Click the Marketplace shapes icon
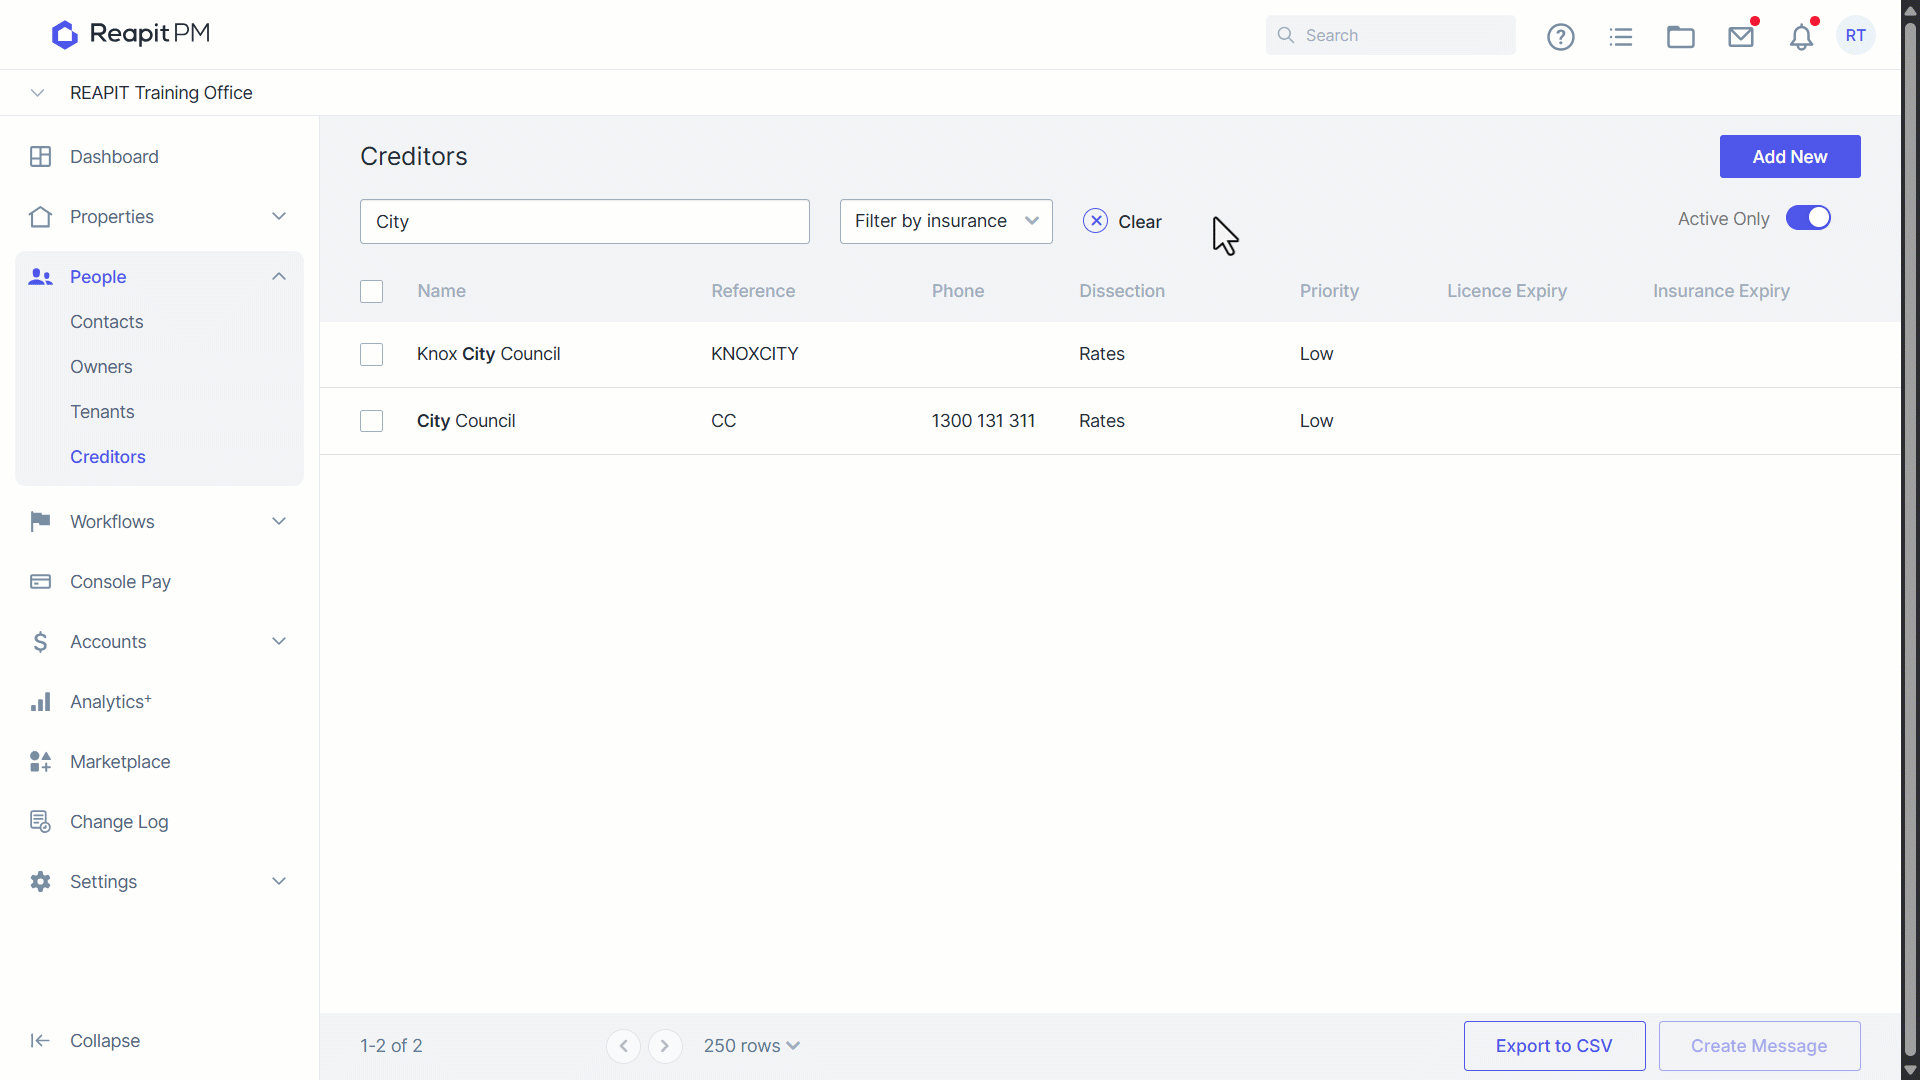The width and height of the screenshot is (1920, 1080). tap(40, 762)
